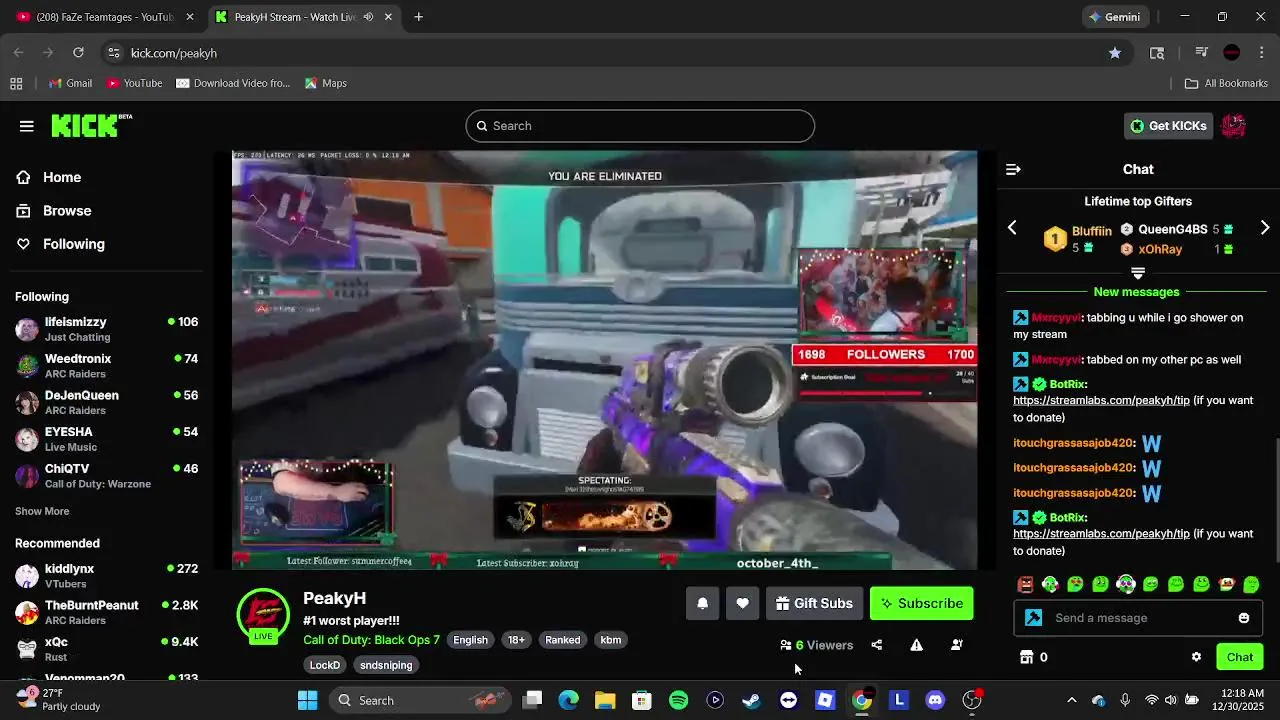Insert the headphones frog emote
The width and height of the screenshot is (1280, 720).
(1126, 584)
